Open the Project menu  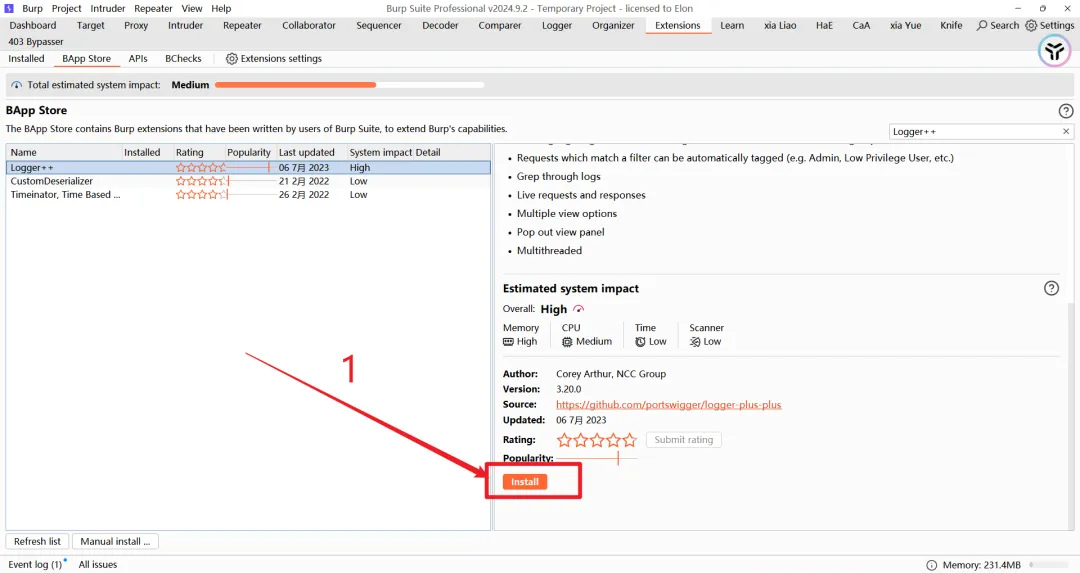66,8
